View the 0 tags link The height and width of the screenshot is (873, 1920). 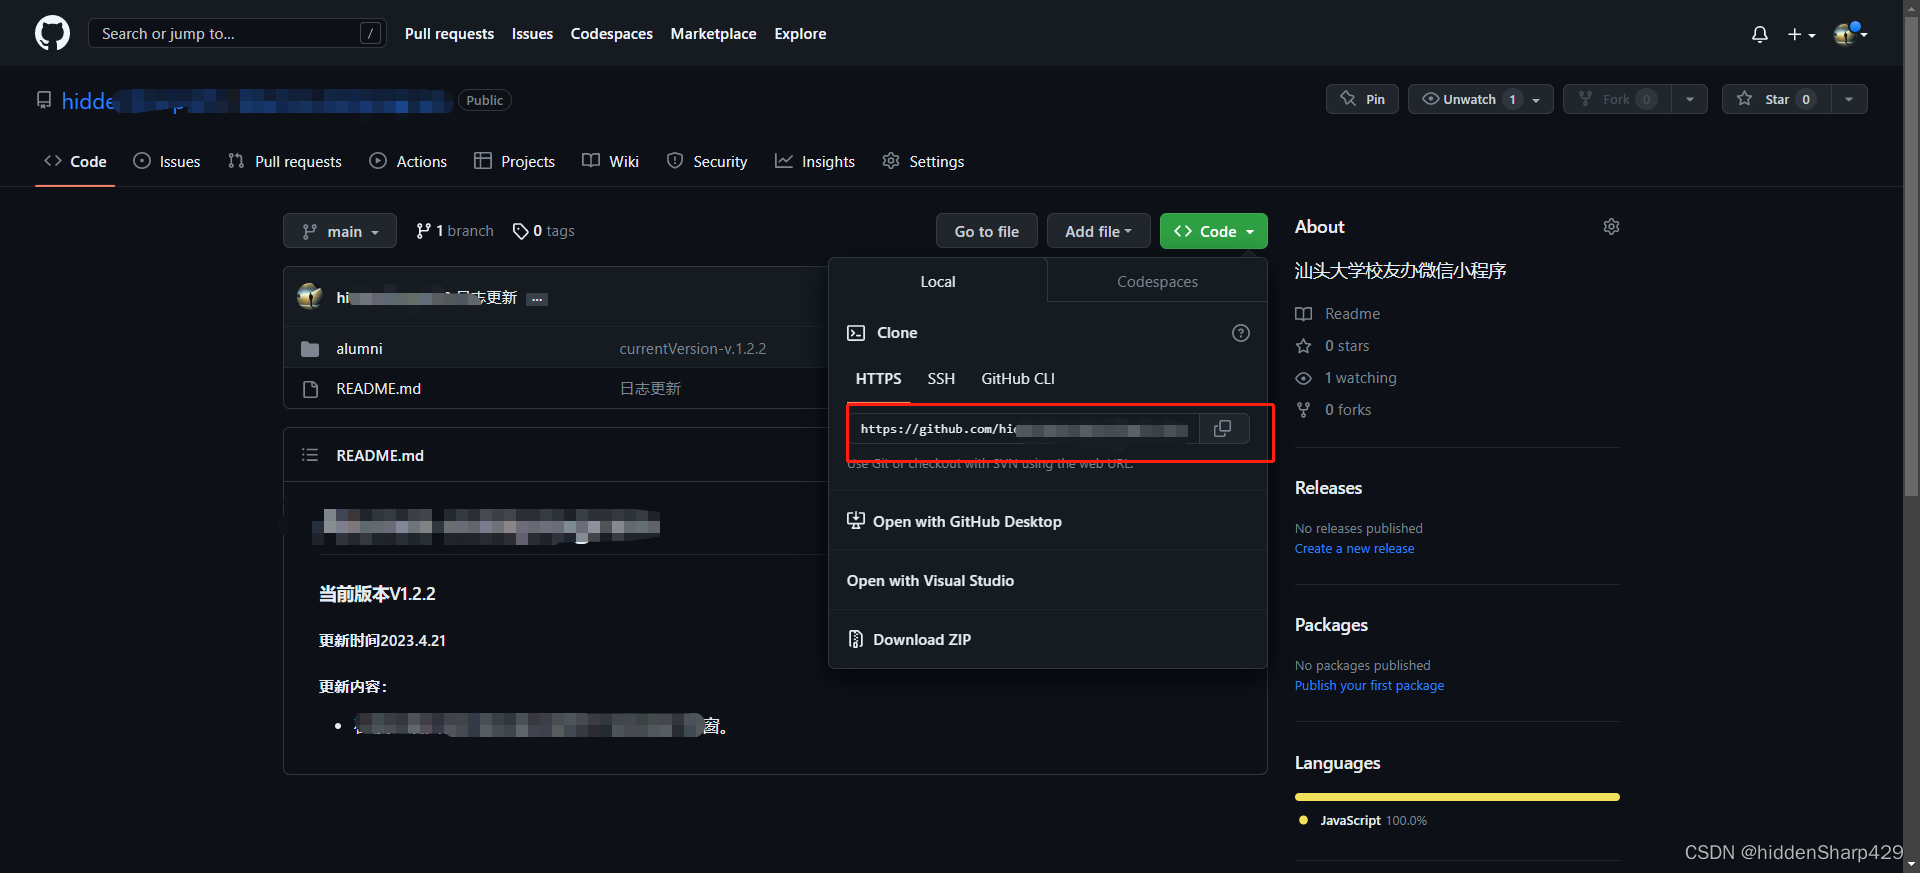544,231
